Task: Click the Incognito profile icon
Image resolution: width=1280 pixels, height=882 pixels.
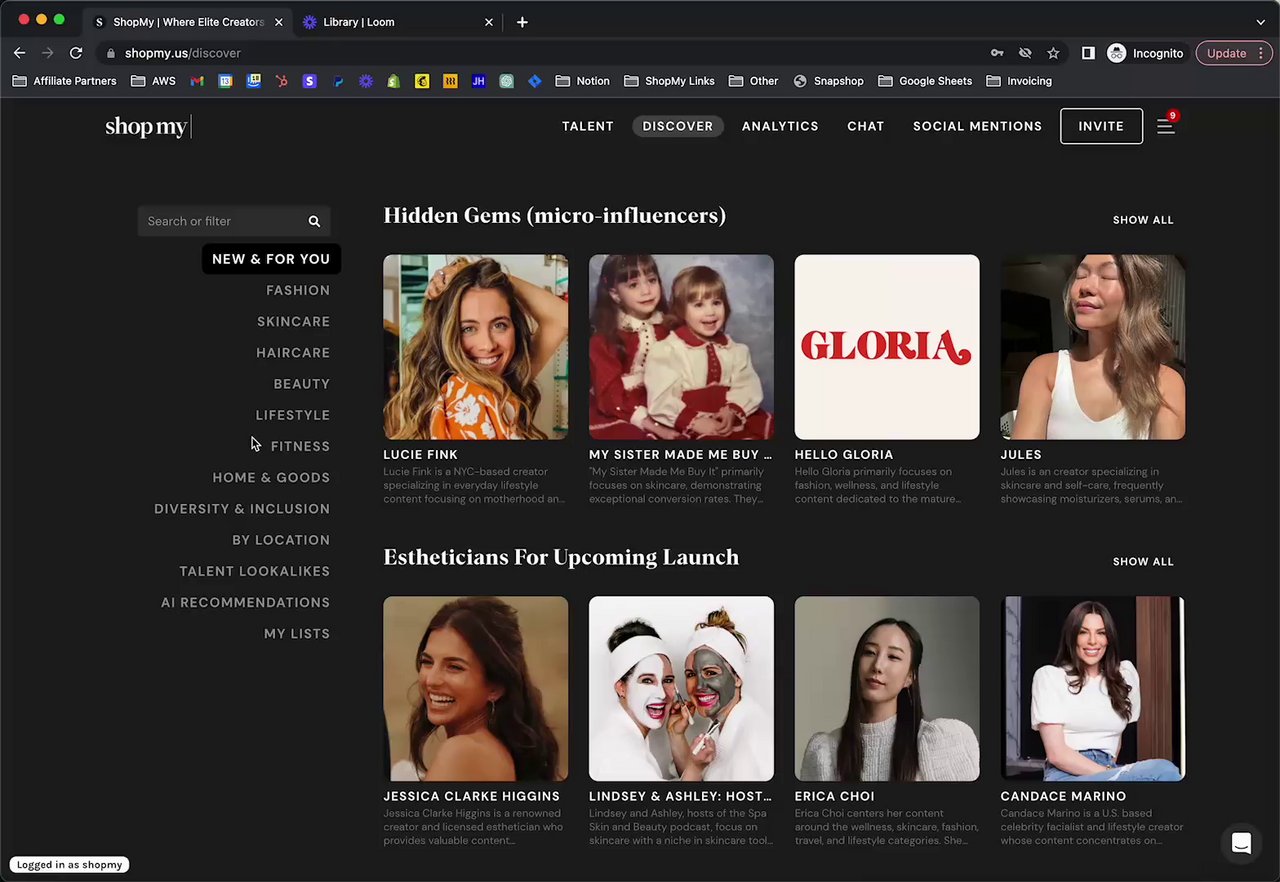Action: [1117, 53]
